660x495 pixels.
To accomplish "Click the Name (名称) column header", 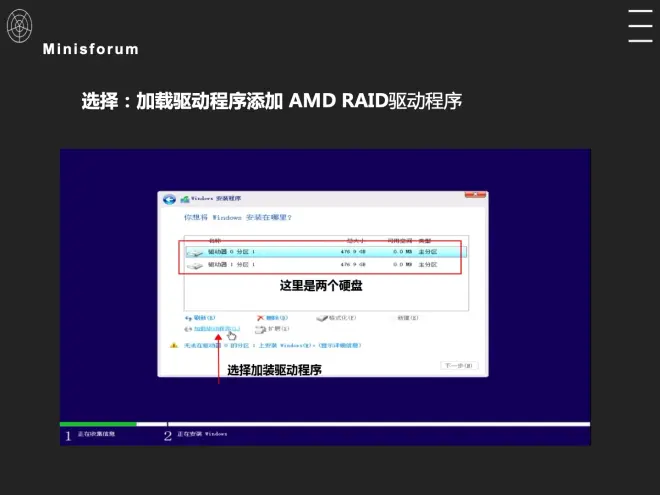I will [215, 241].
